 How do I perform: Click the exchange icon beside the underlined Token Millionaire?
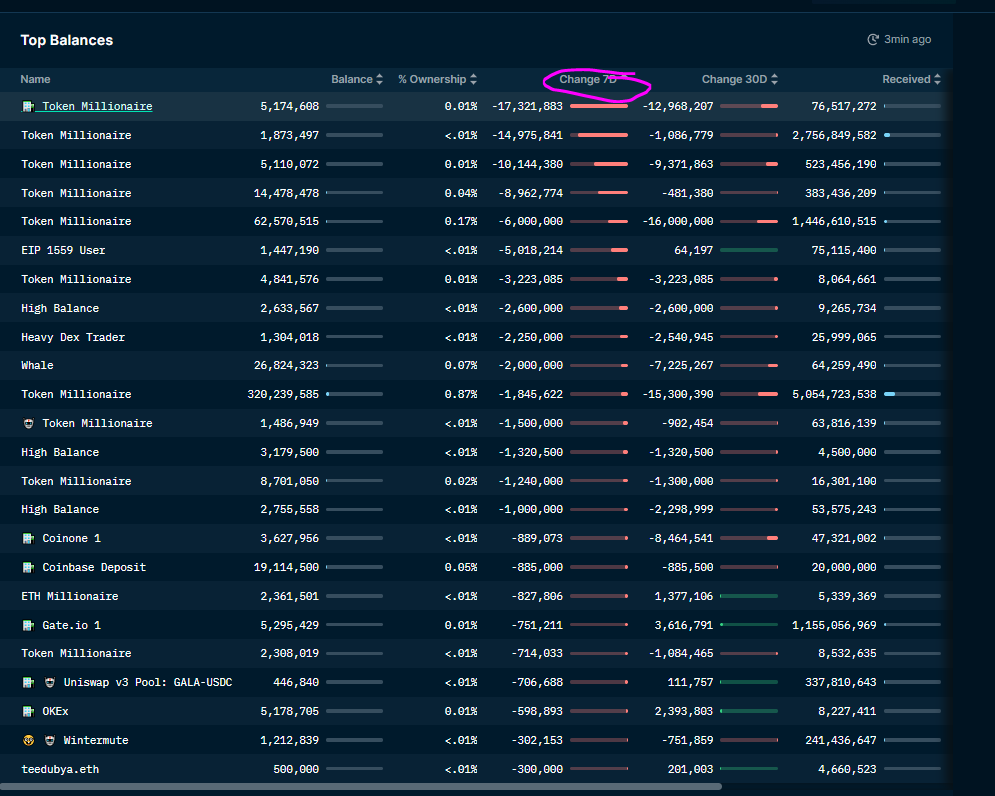[x=28, y=107]
